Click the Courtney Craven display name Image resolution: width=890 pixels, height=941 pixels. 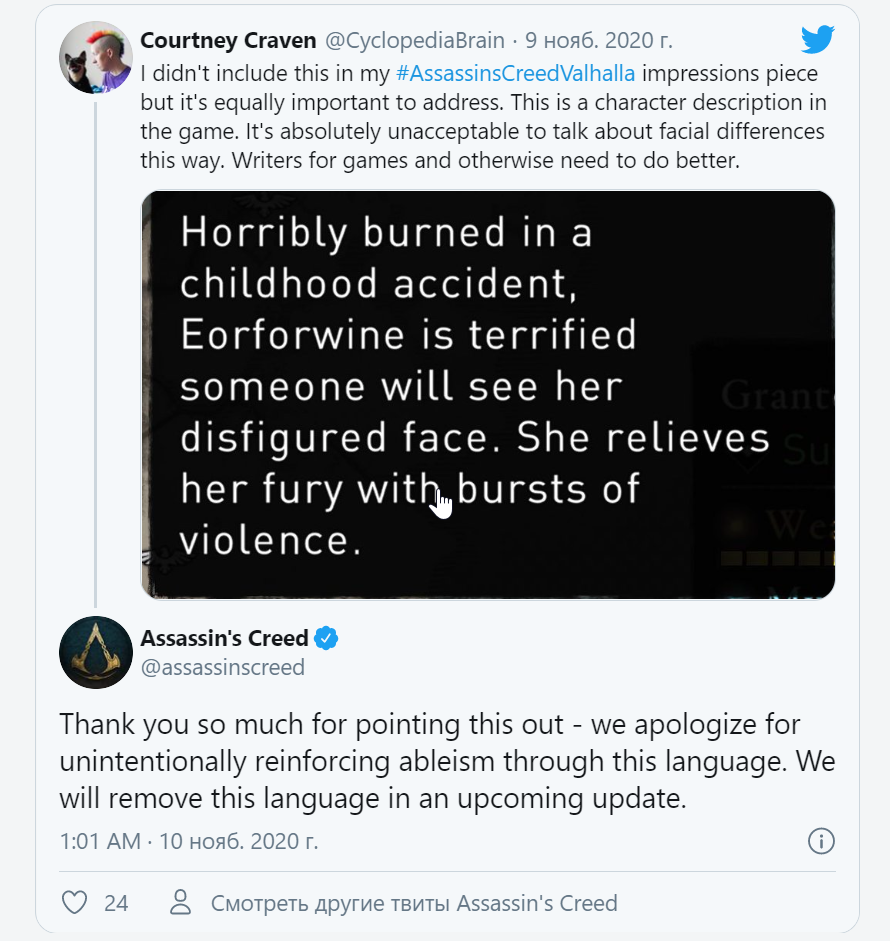point(228,41)
